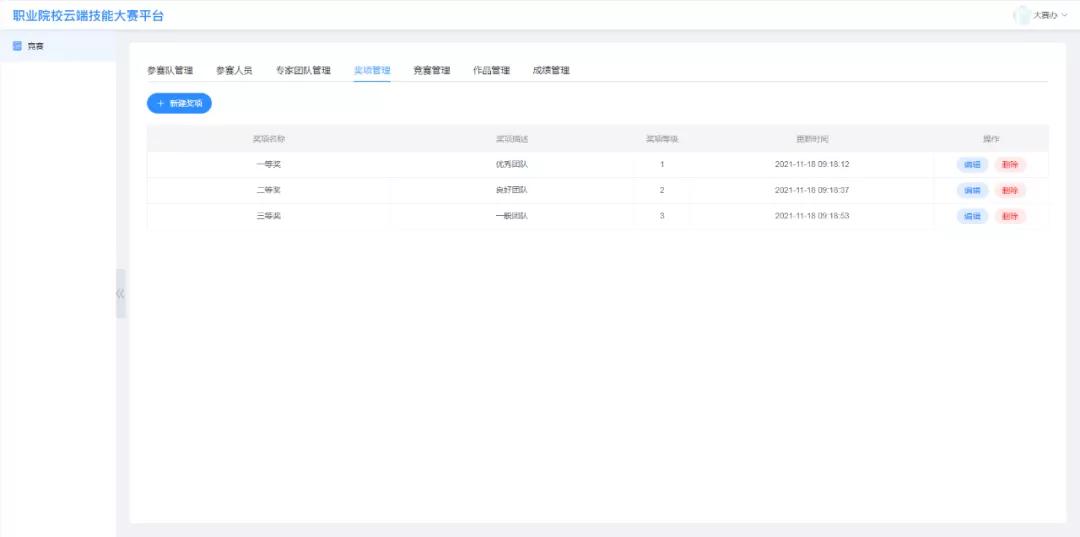Delete the 三等奖 award row

tap(1010, 216)
